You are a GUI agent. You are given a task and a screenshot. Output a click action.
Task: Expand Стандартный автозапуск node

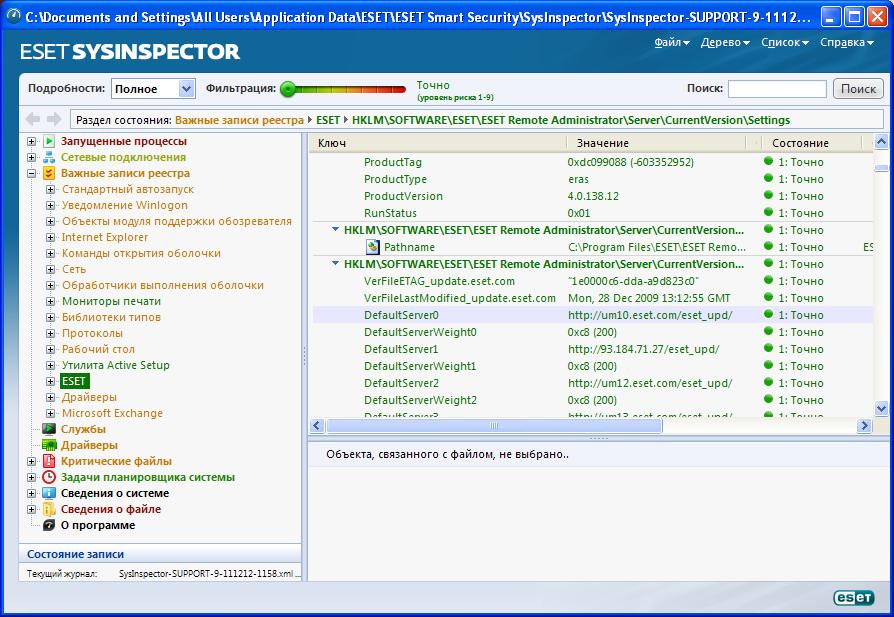[50, 189]
